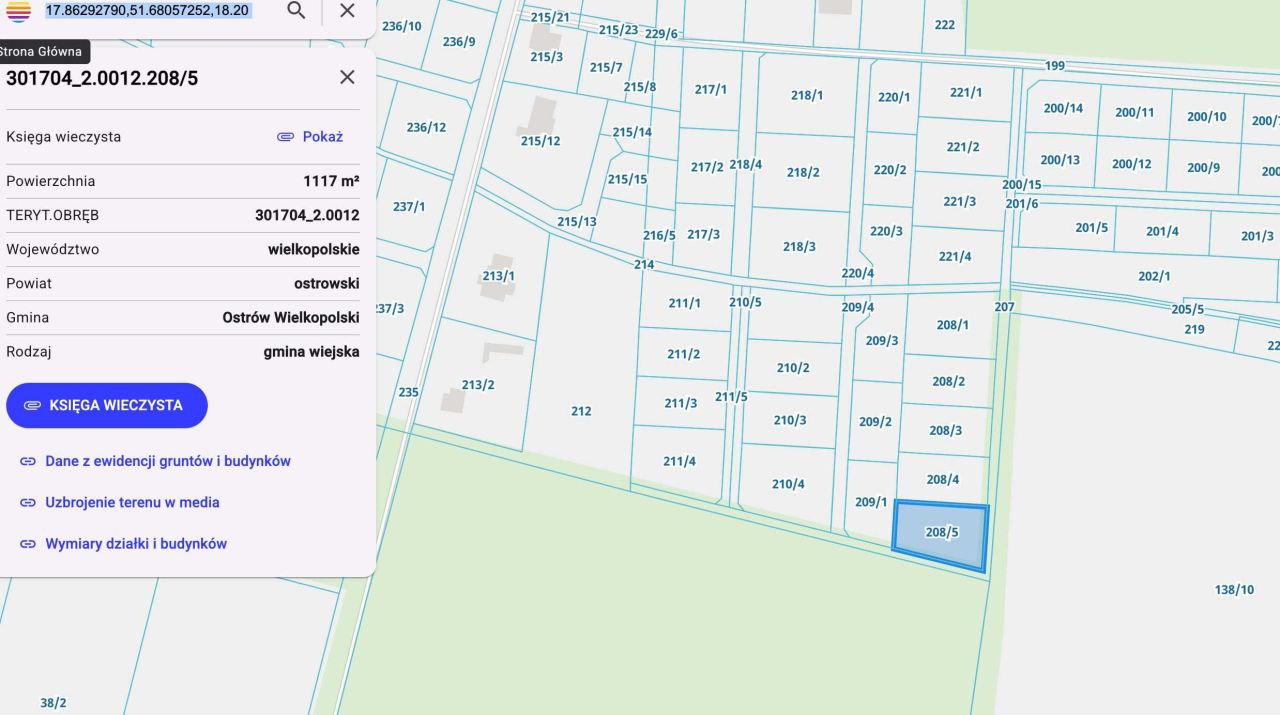
Task: Select parcel 218/2 on the map
Action: 803,172
